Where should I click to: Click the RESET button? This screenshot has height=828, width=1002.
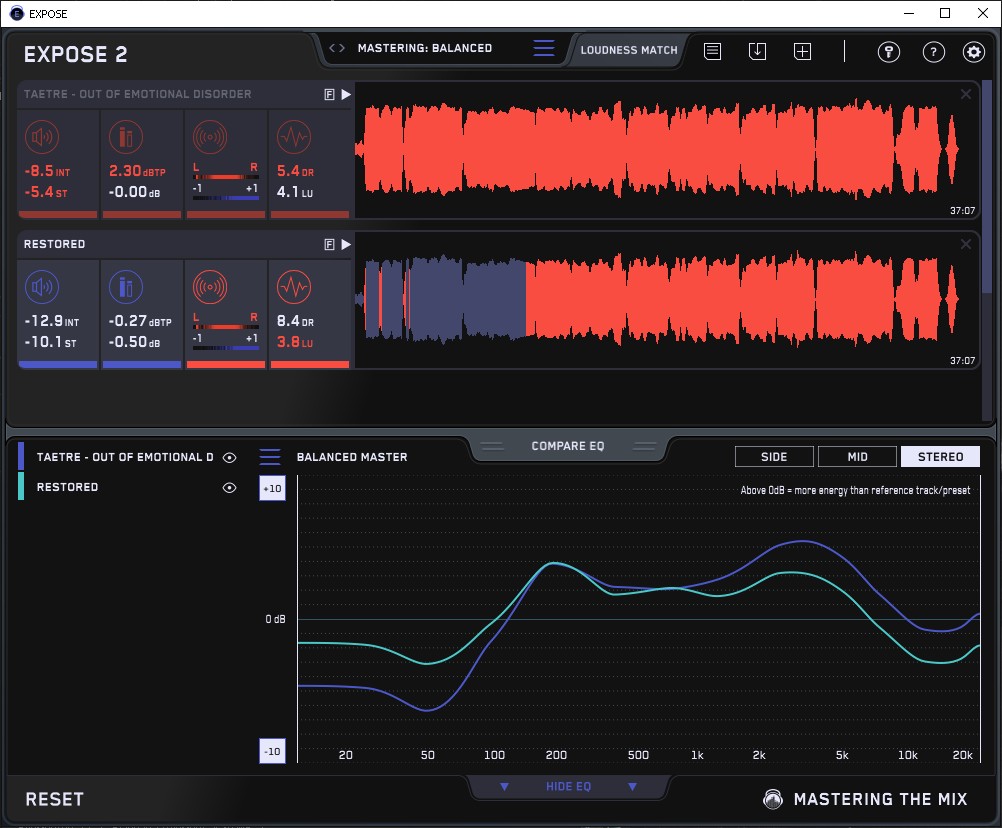click(54, 799)
